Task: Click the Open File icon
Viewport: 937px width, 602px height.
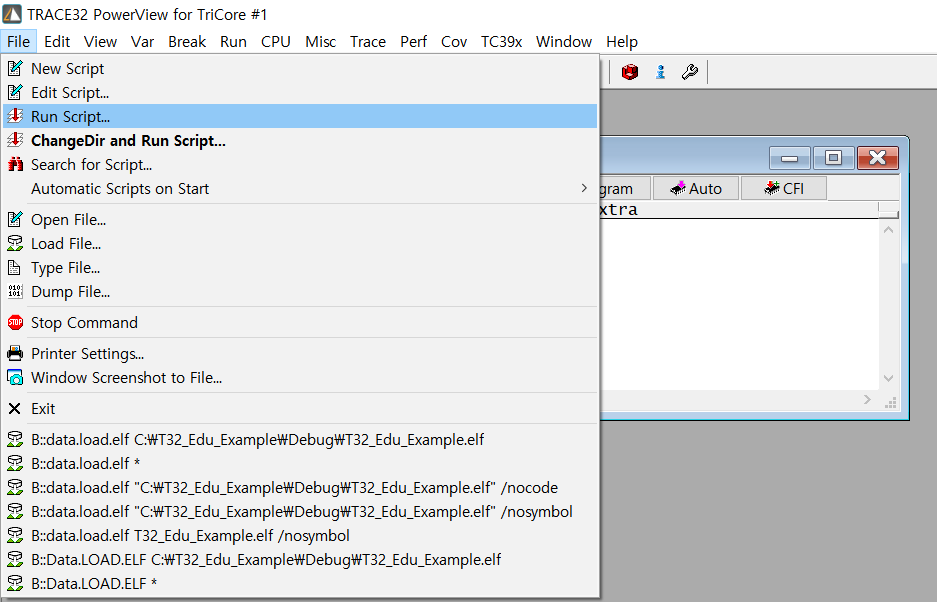Action: (15, 219)
